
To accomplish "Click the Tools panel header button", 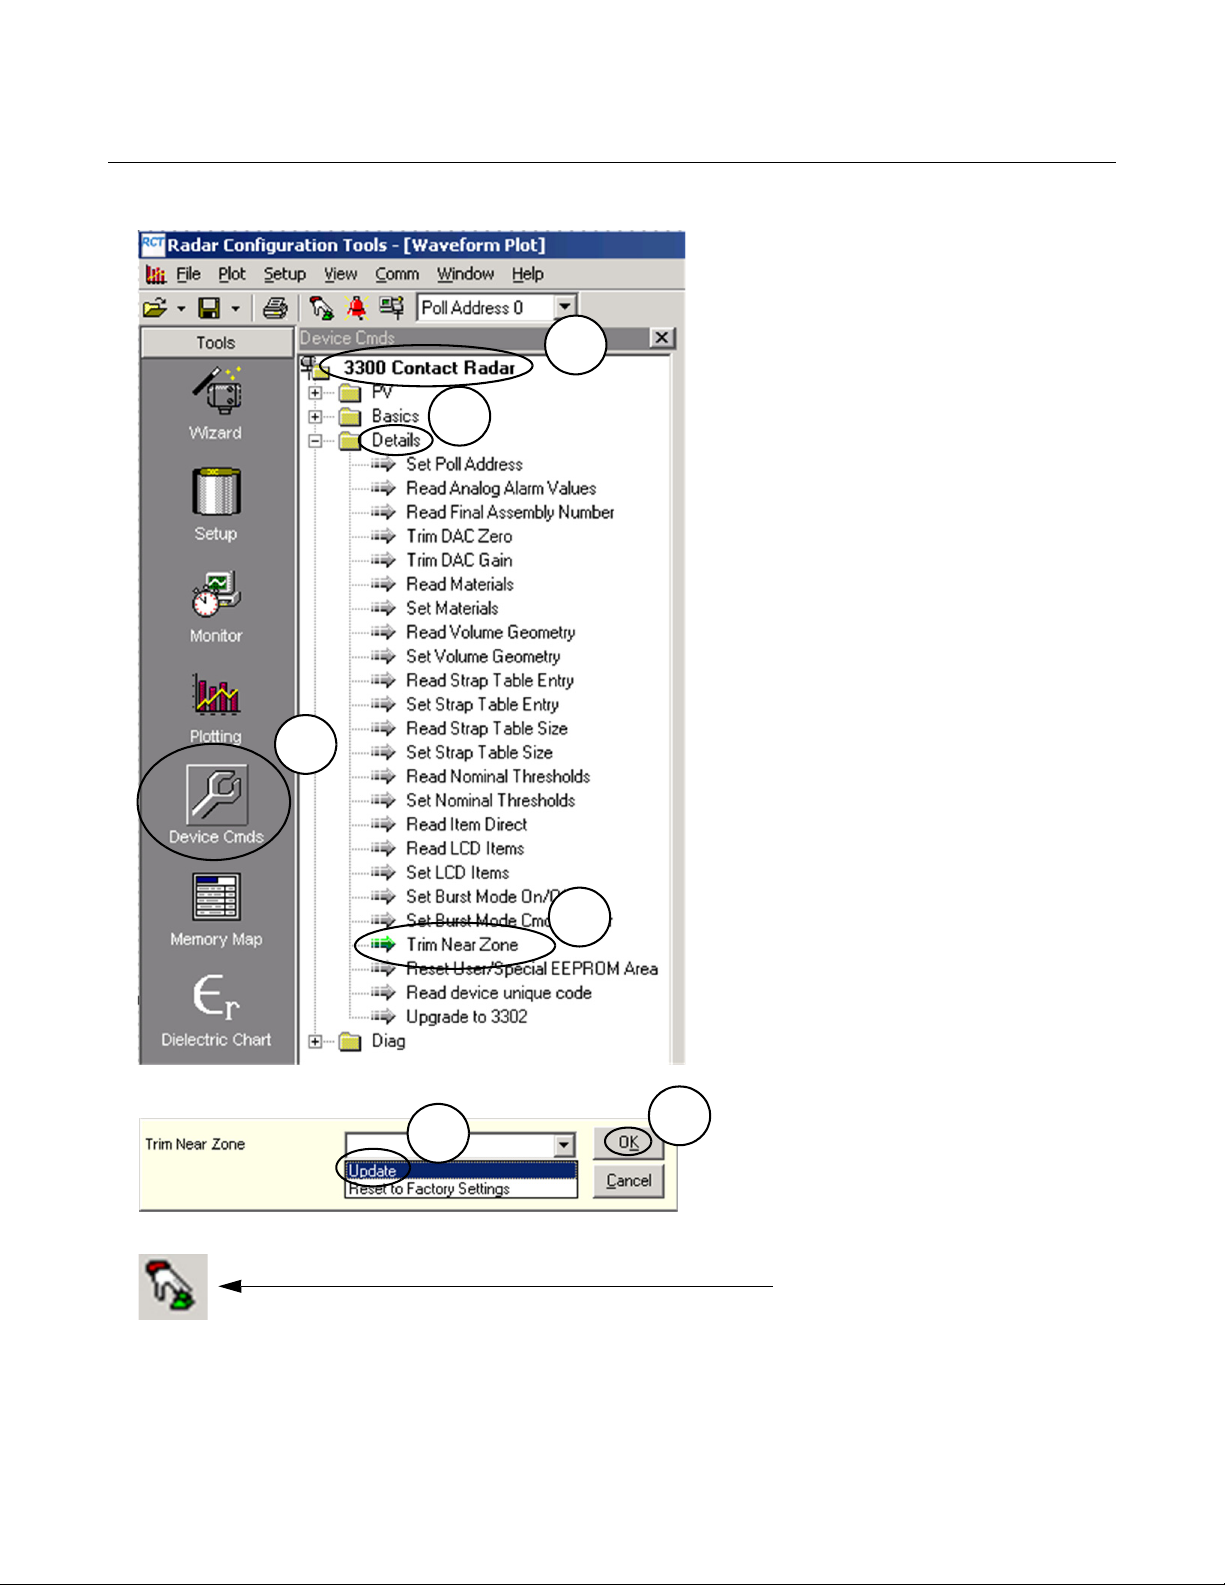I will coord(216,343).
